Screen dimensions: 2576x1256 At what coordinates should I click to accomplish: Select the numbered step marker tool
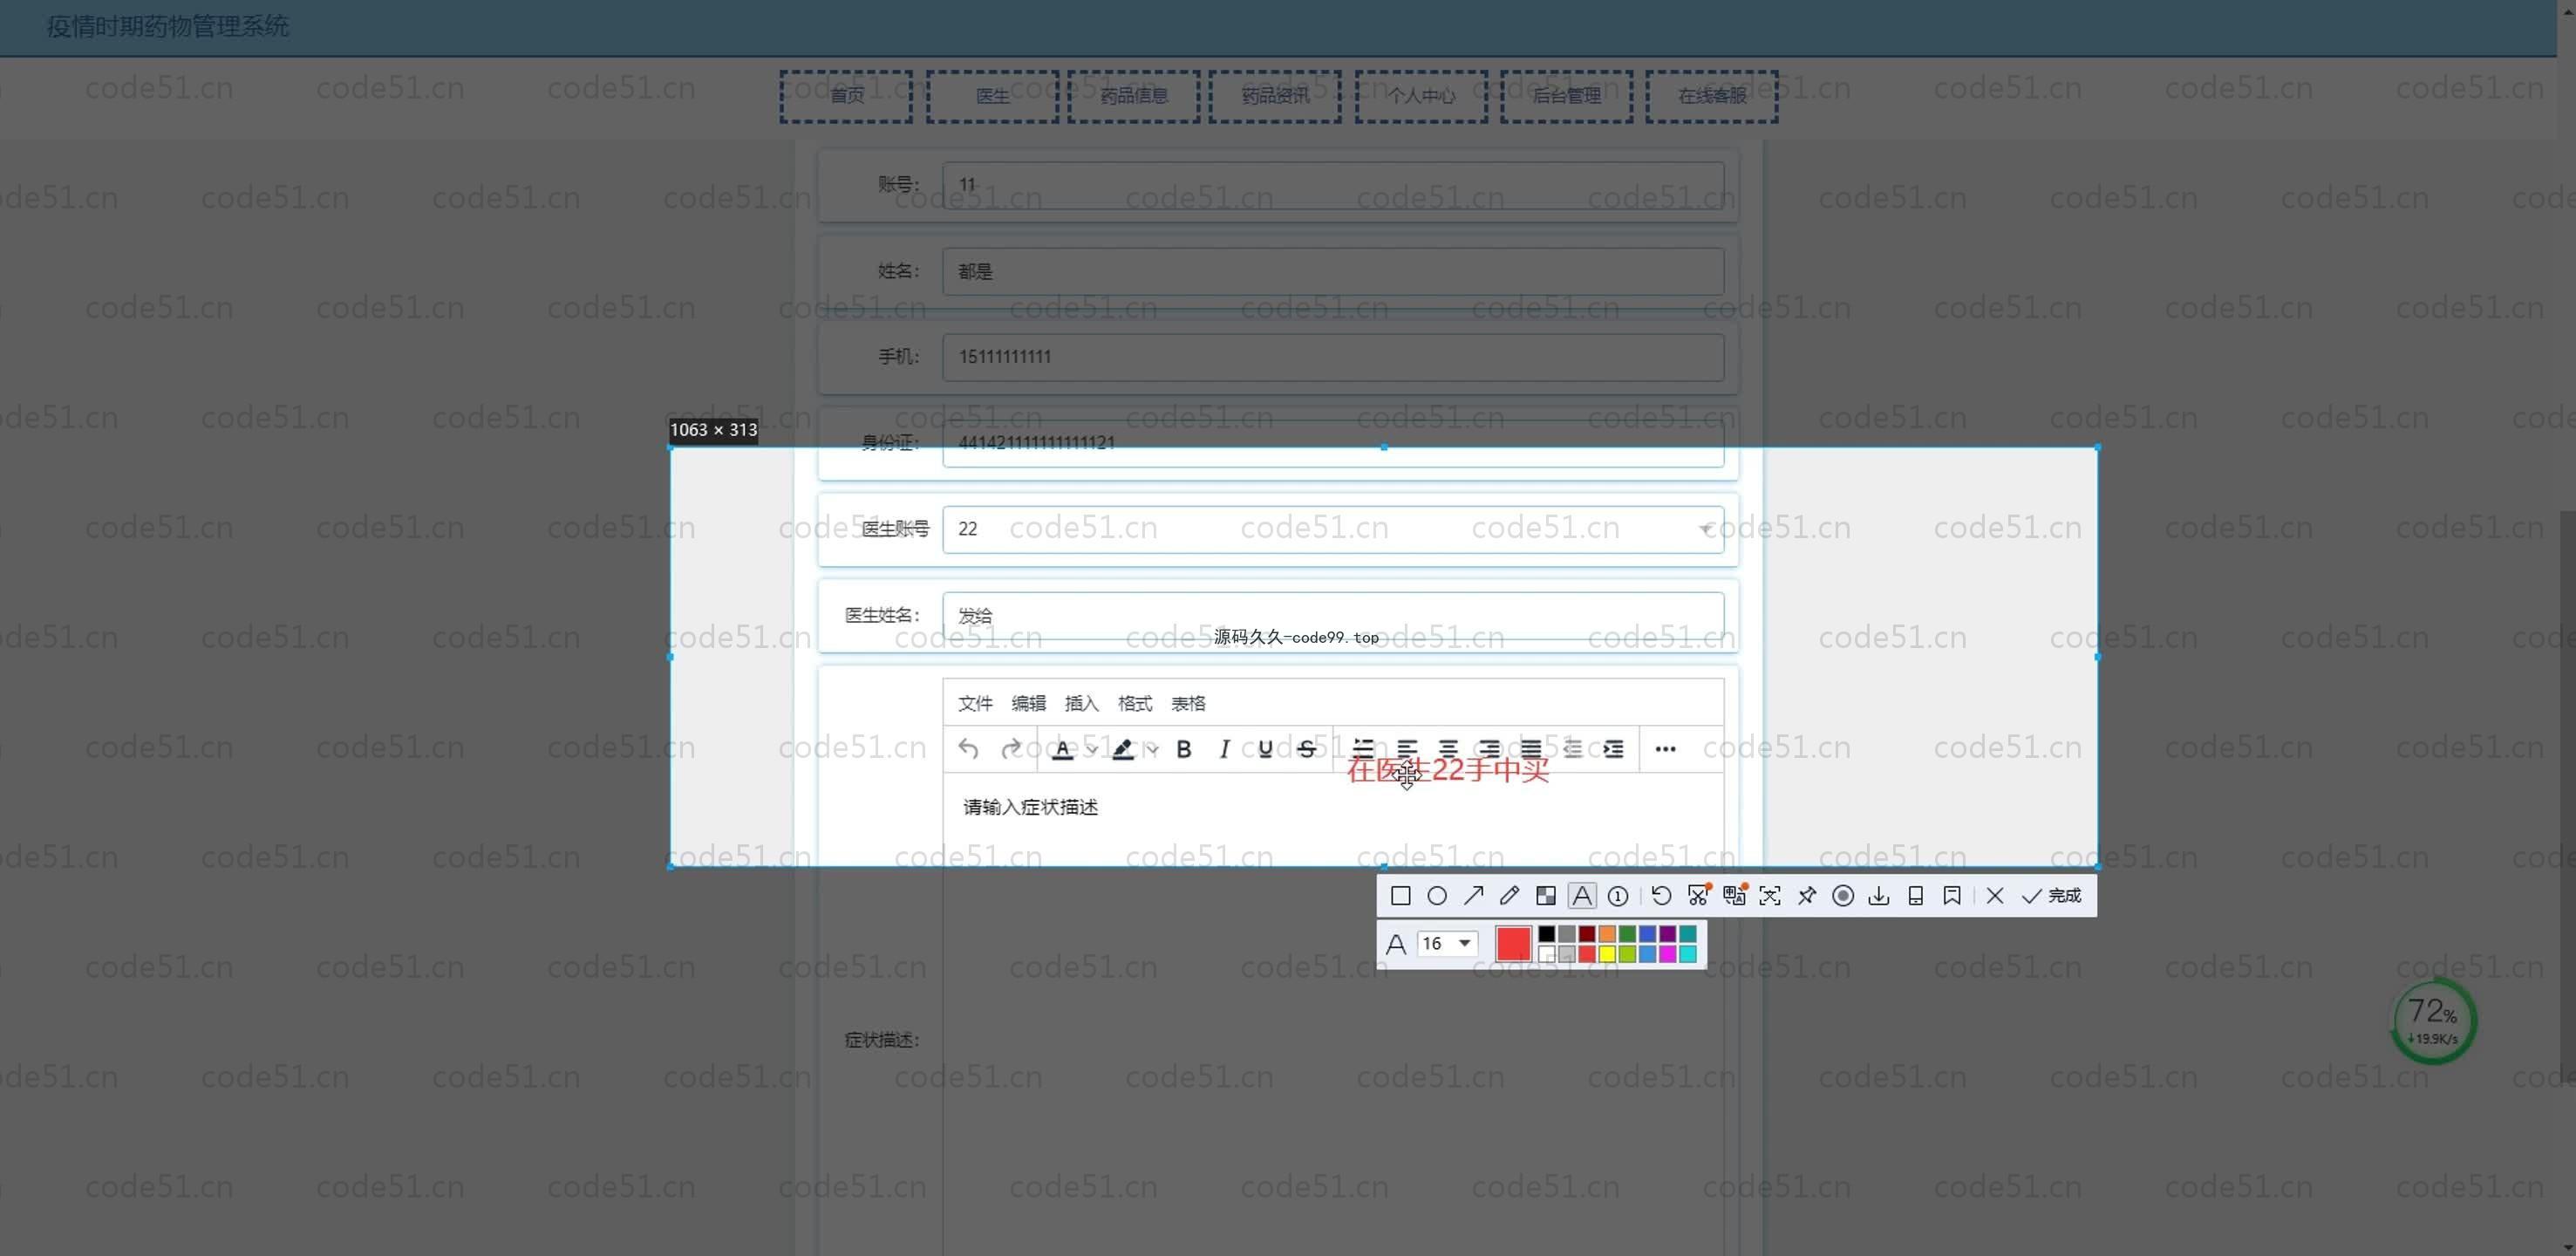tap(1618, 896)
